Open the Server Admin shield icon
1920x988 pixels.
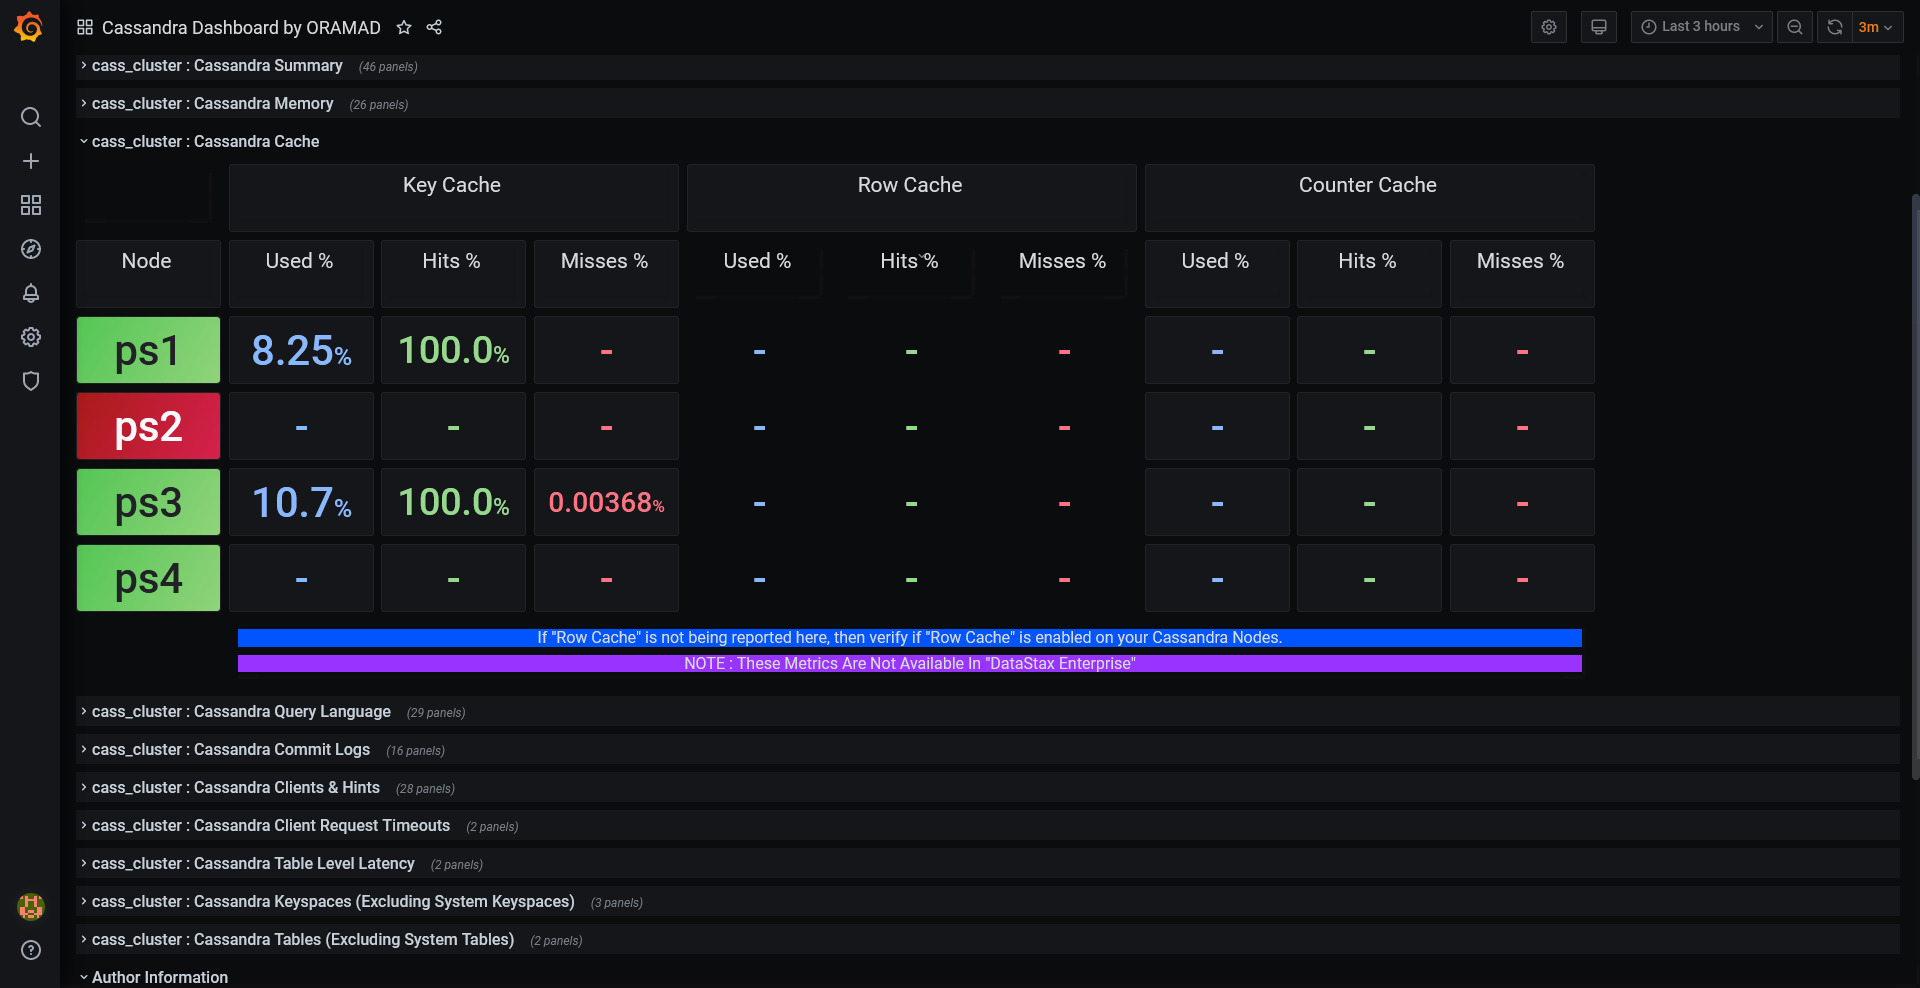[x=31, y=381]
